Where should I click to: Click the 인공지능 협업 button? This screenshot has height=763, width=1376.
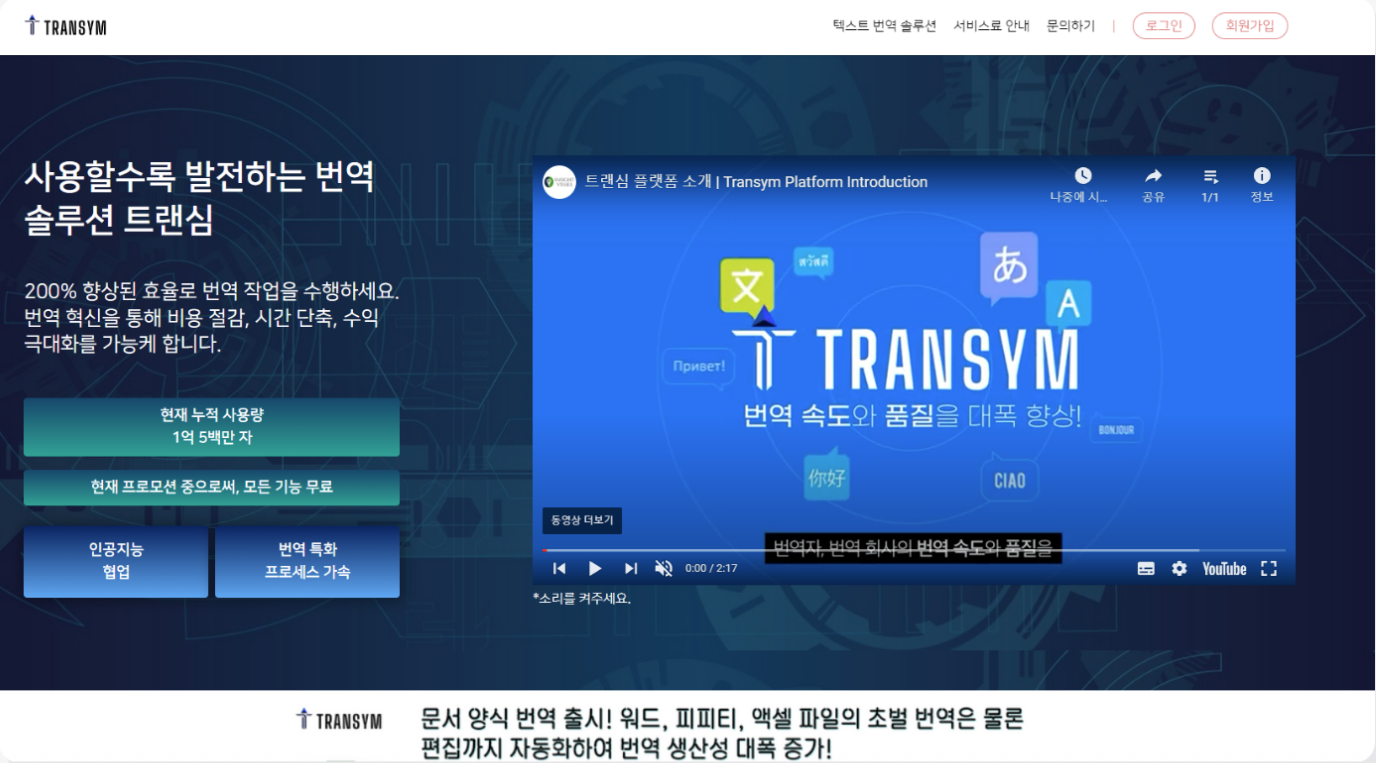pos(116,562)
